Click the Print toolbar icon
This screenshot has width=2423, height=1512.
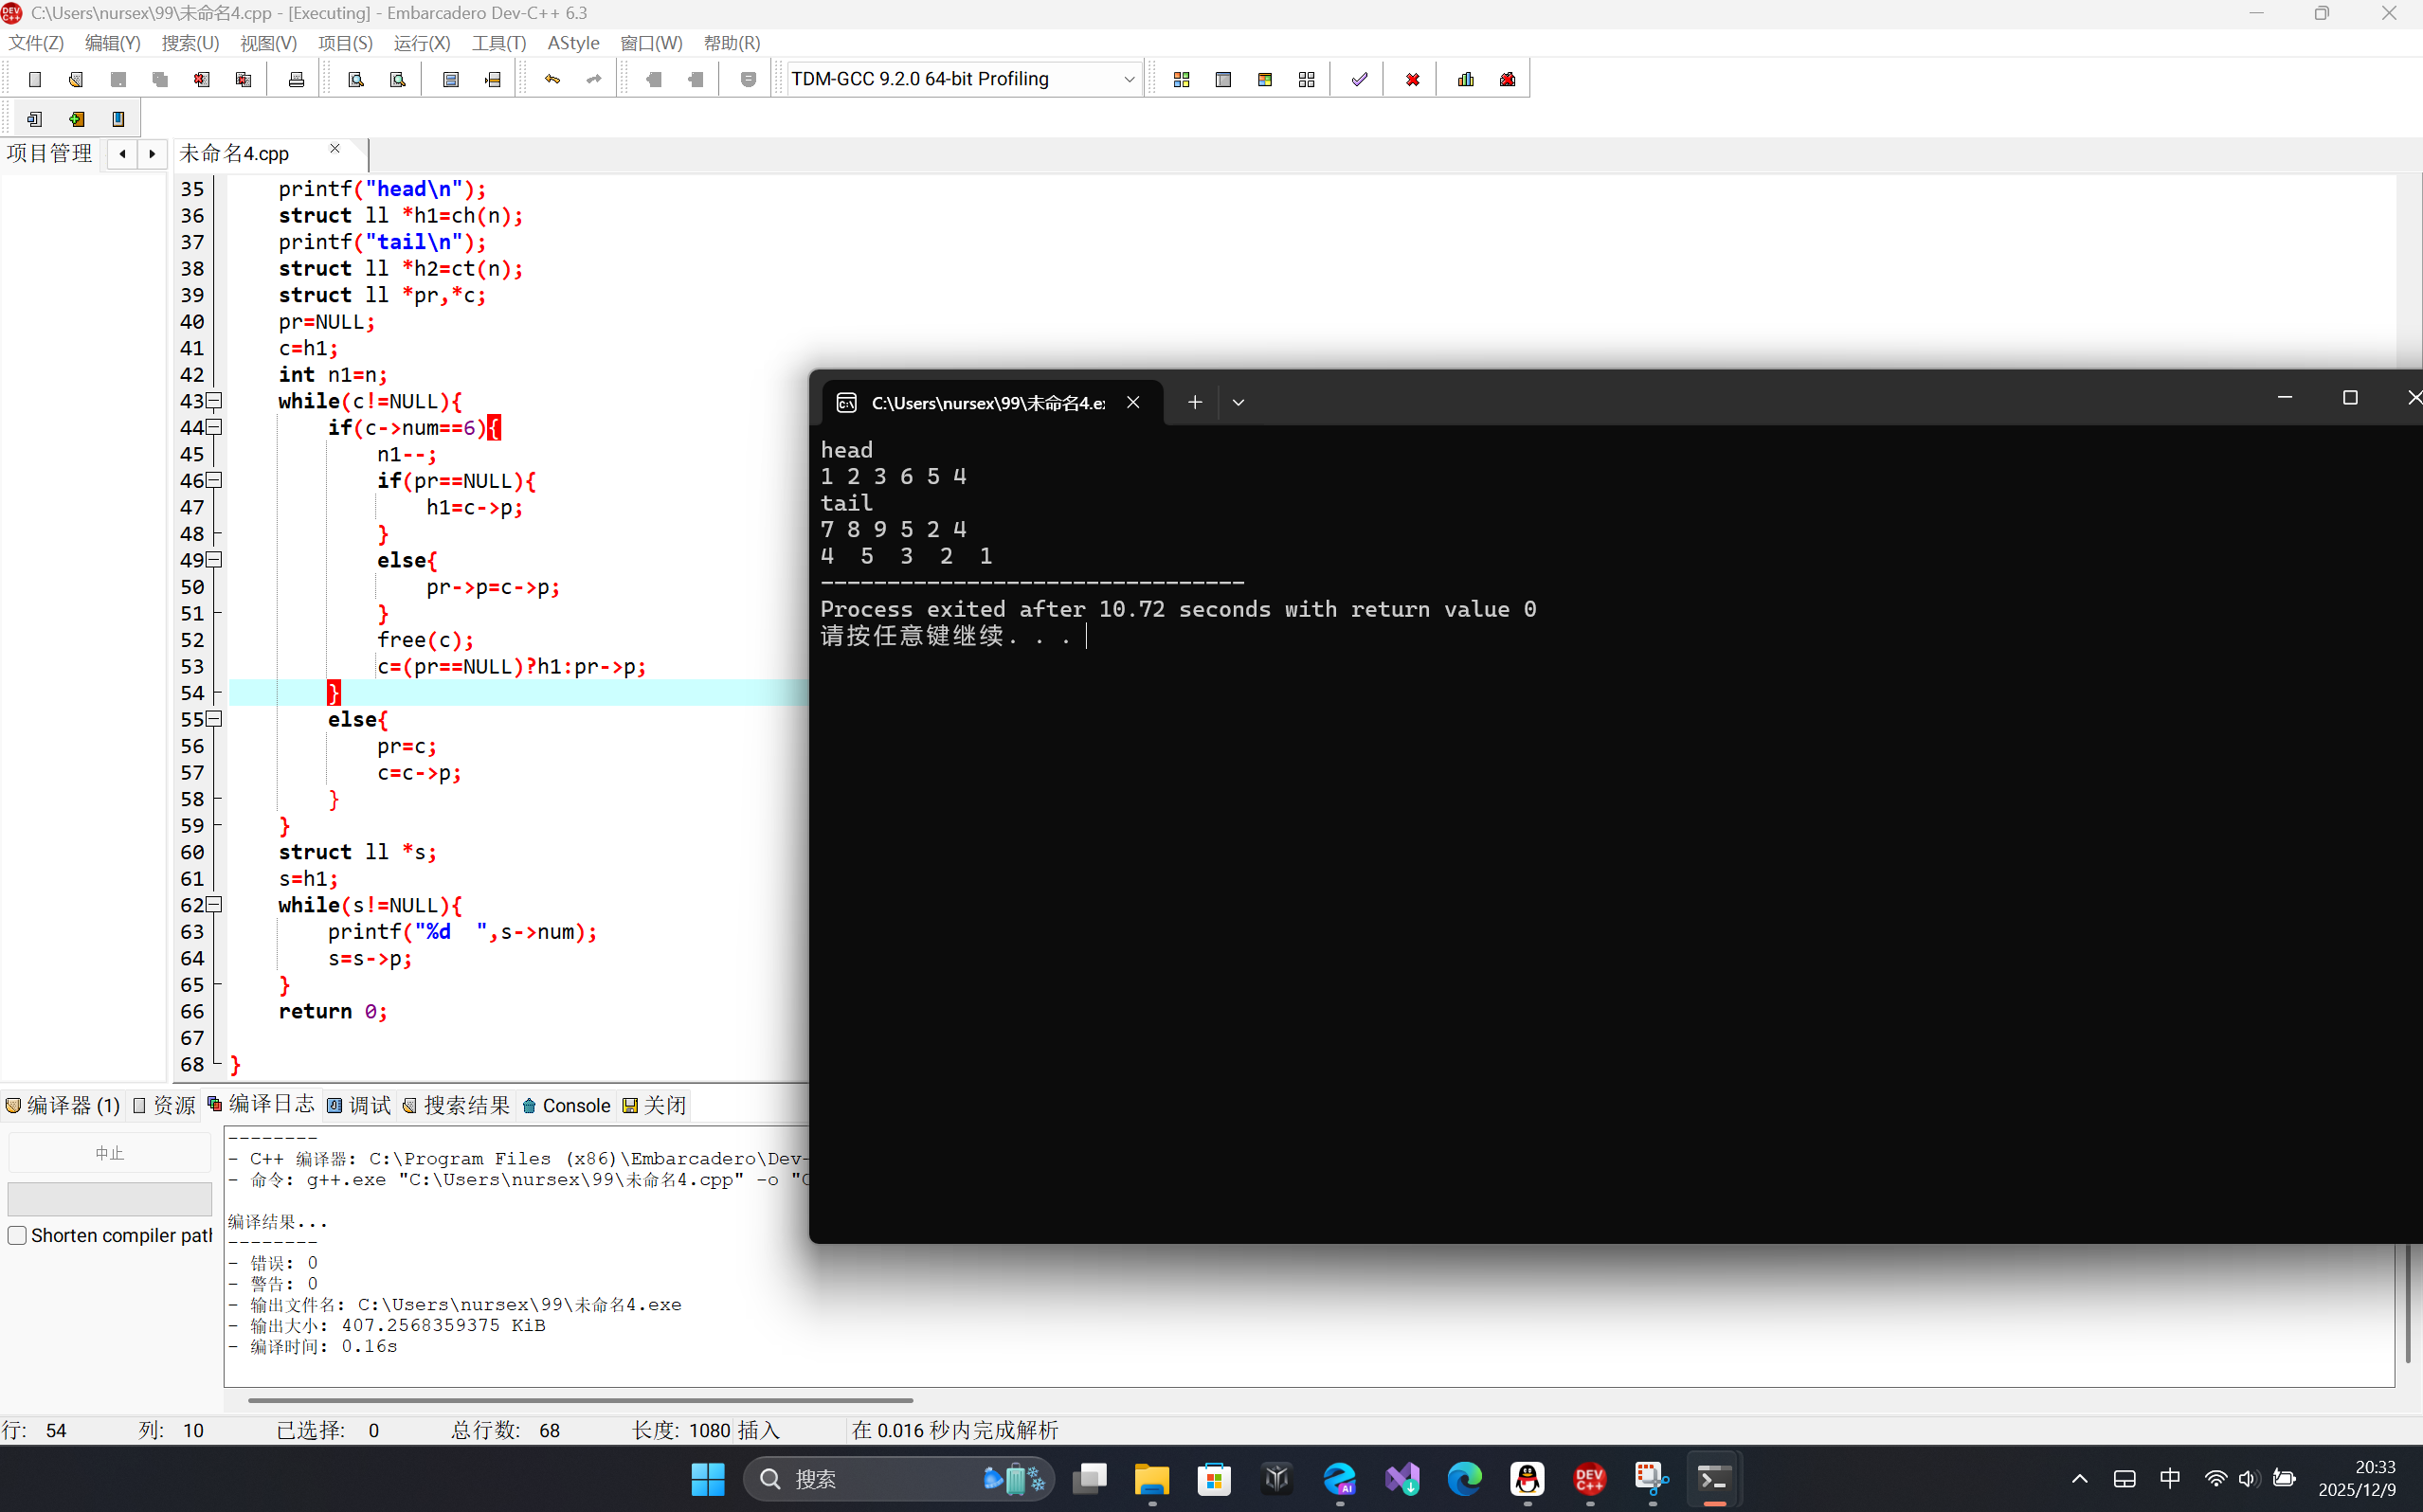point(296,79)
